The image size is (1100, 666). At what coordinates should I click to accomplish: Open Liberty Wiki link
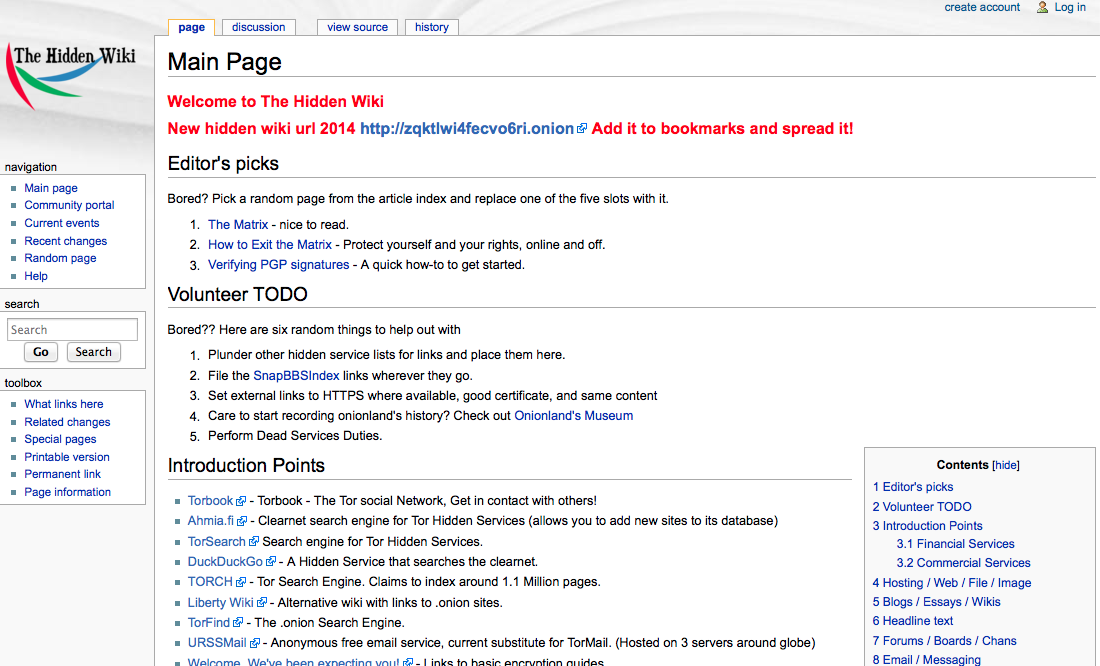pos(220,602)
